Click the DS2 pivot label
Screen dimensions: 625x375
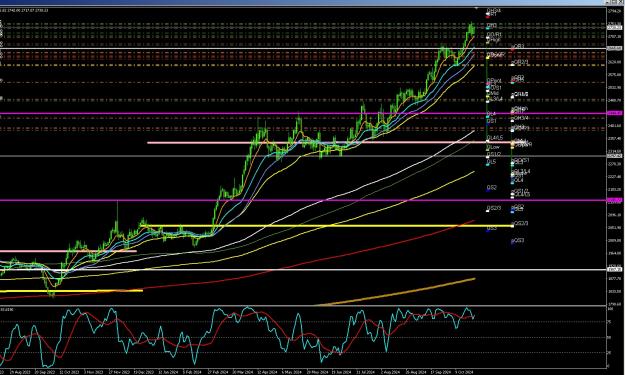pyautogui.click(x=492, y=187)
